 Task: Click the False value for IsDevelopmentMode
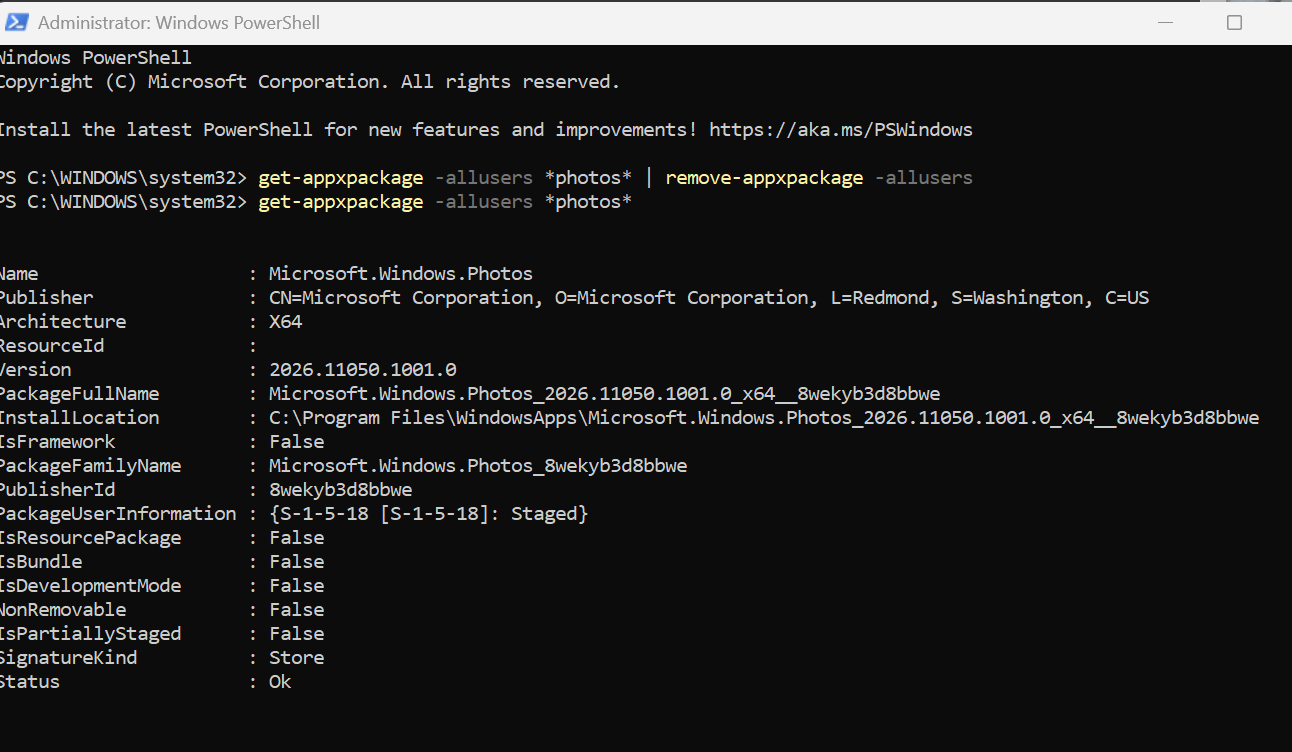coord(296,586)
